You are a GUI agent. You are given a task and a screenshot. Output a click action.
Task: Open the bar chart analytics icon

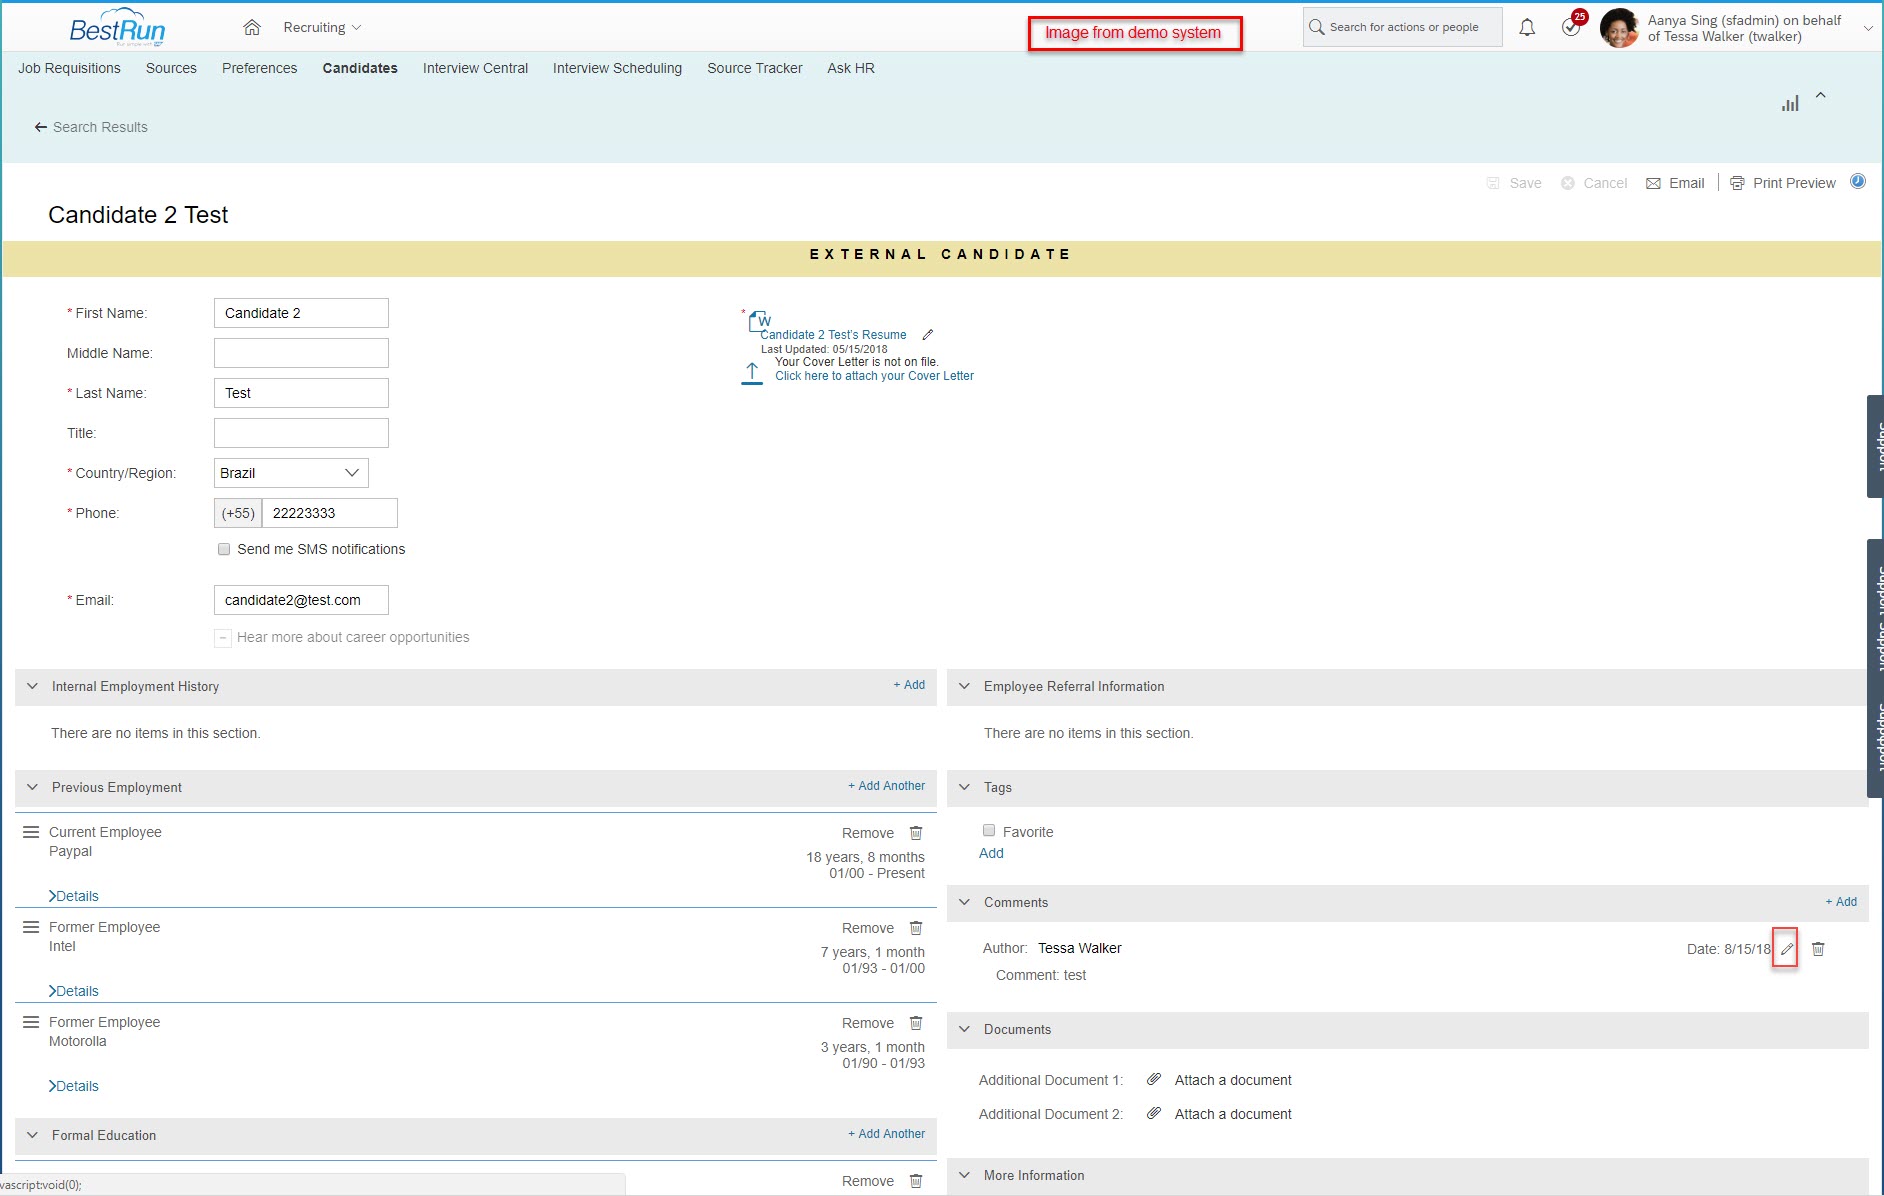pyautogui.click(x=1790, y=103)
